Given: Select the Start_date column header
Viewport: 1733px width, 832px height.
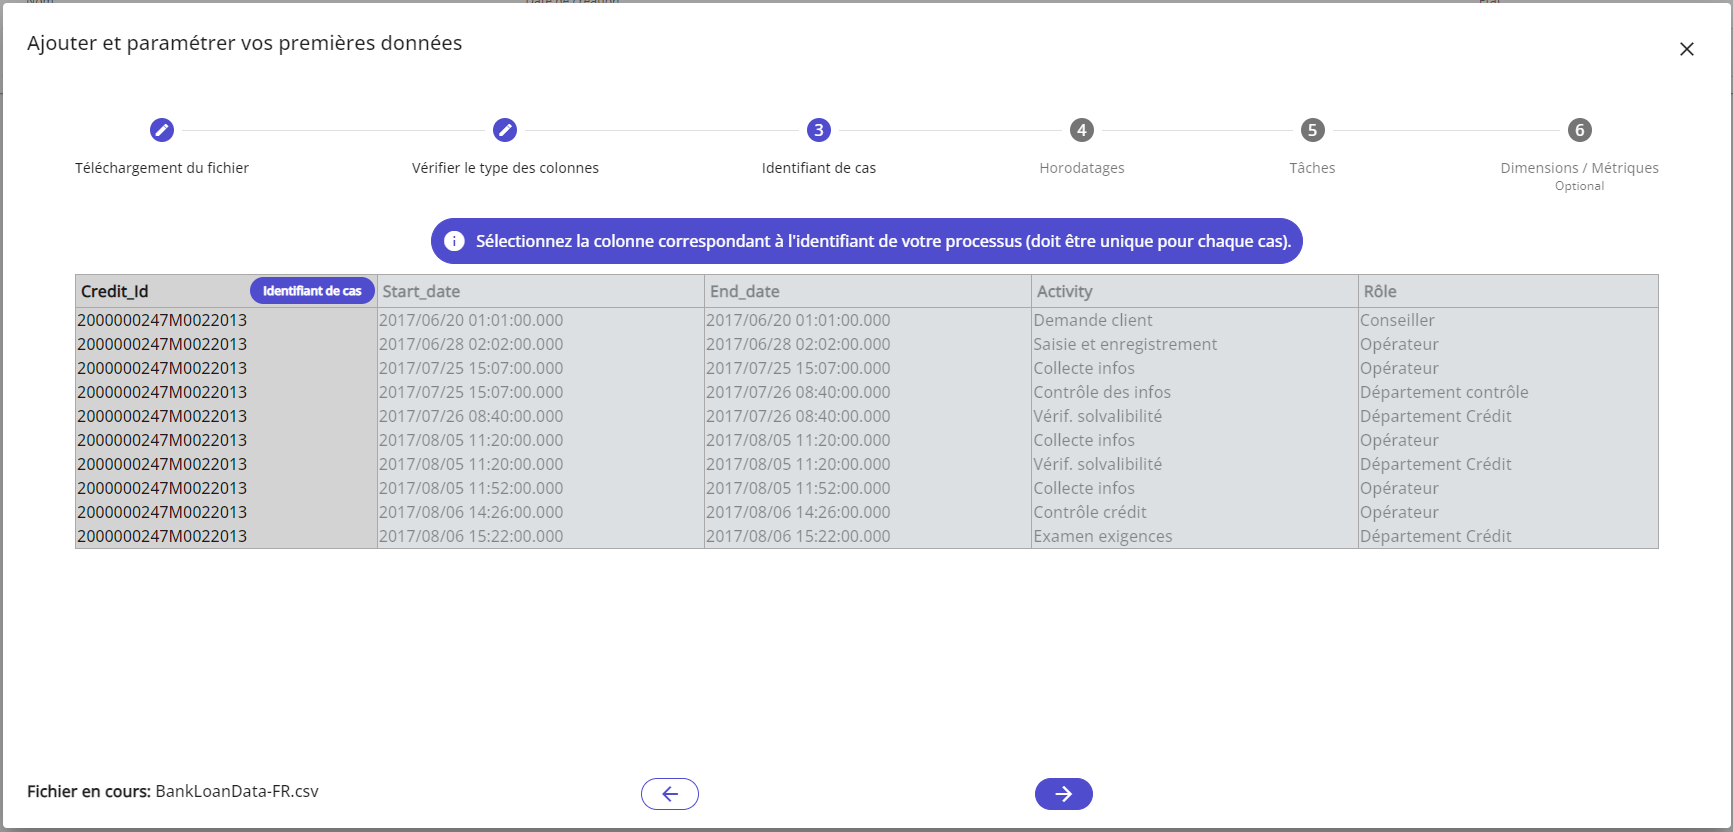Looking at the screenshot, I should coord(421,291).
